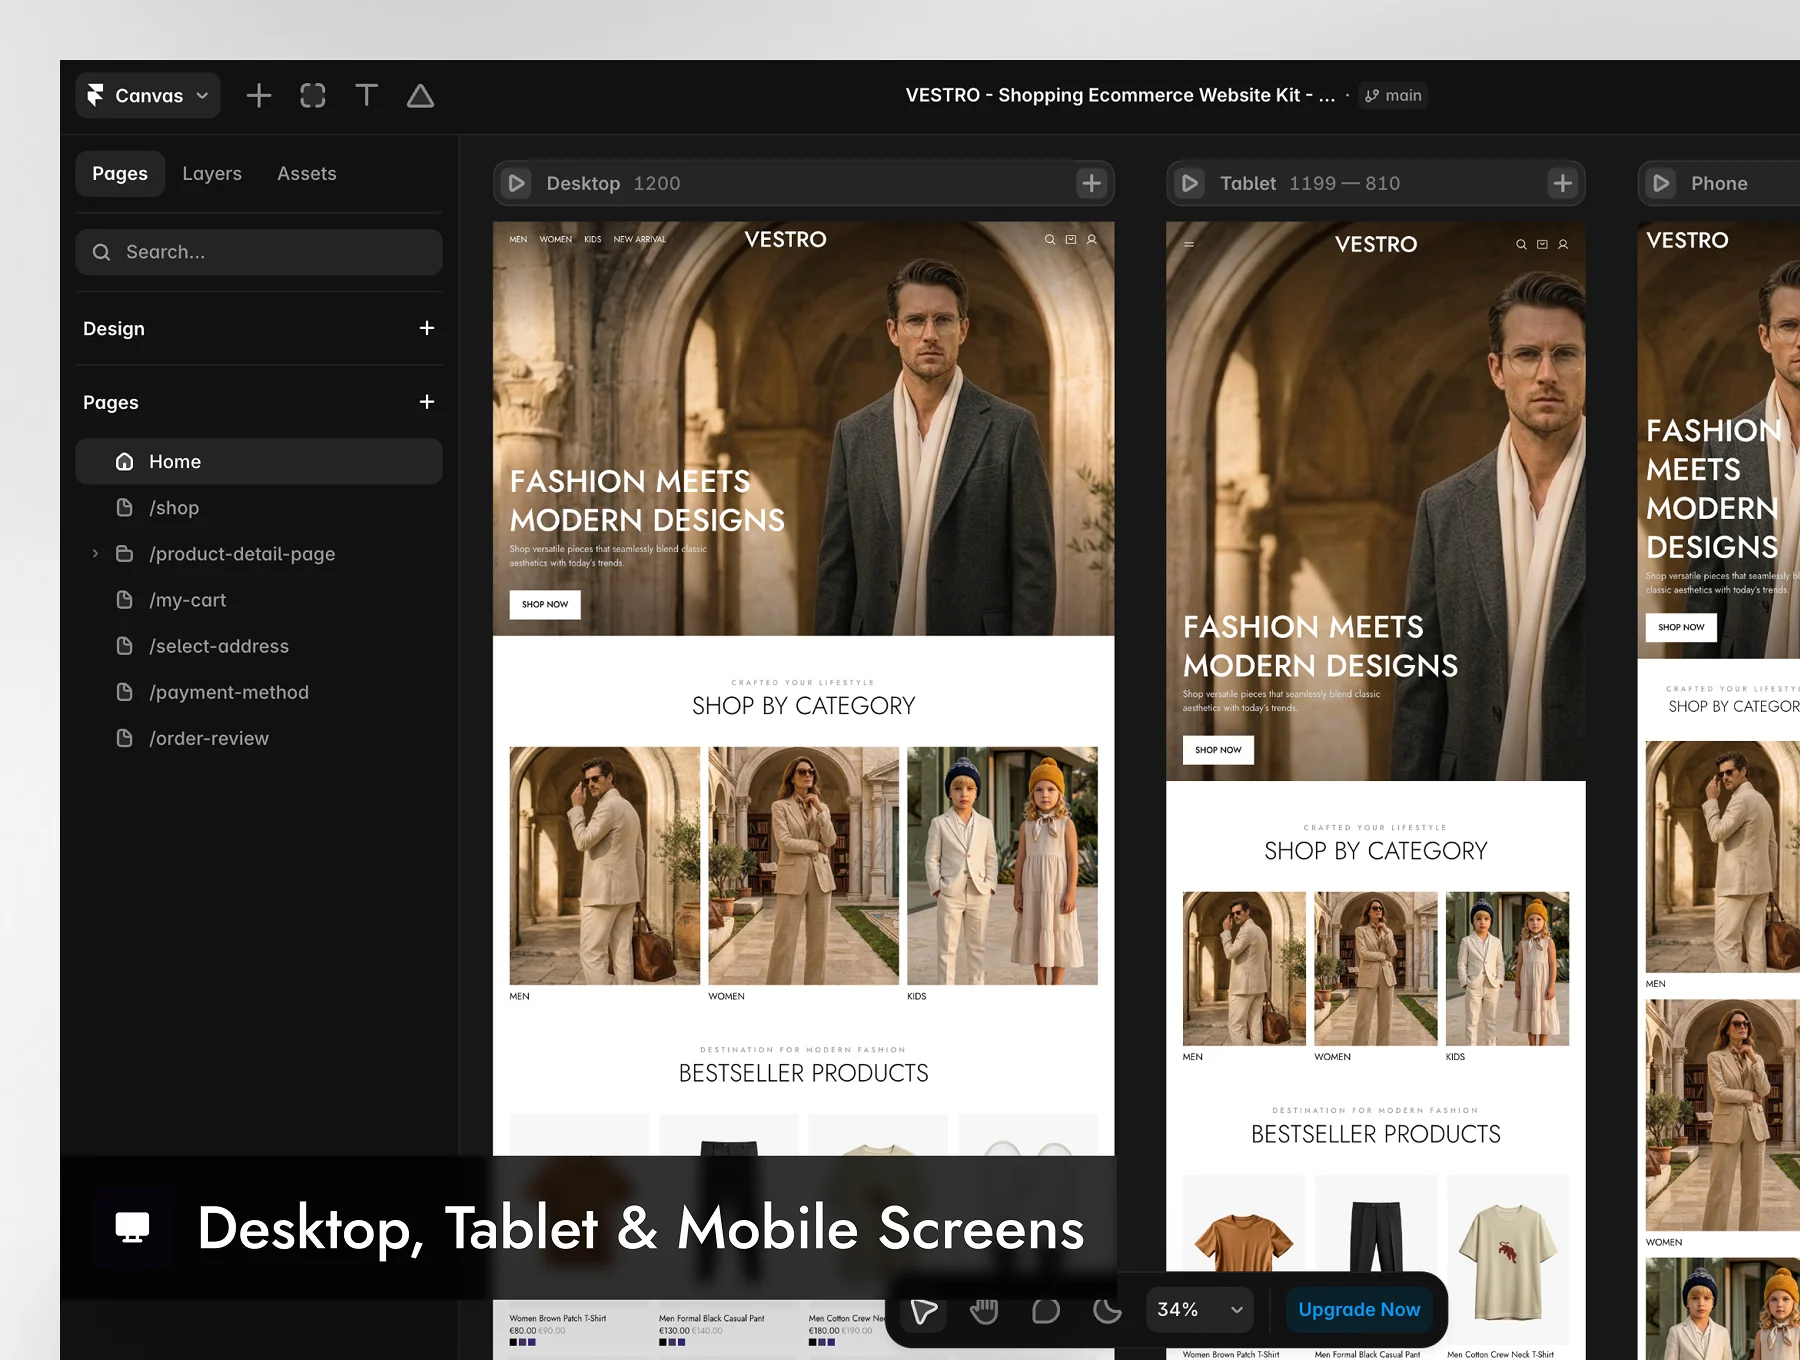Add a breakpoint next to Tablet 1199—810

pos(1563,183)
